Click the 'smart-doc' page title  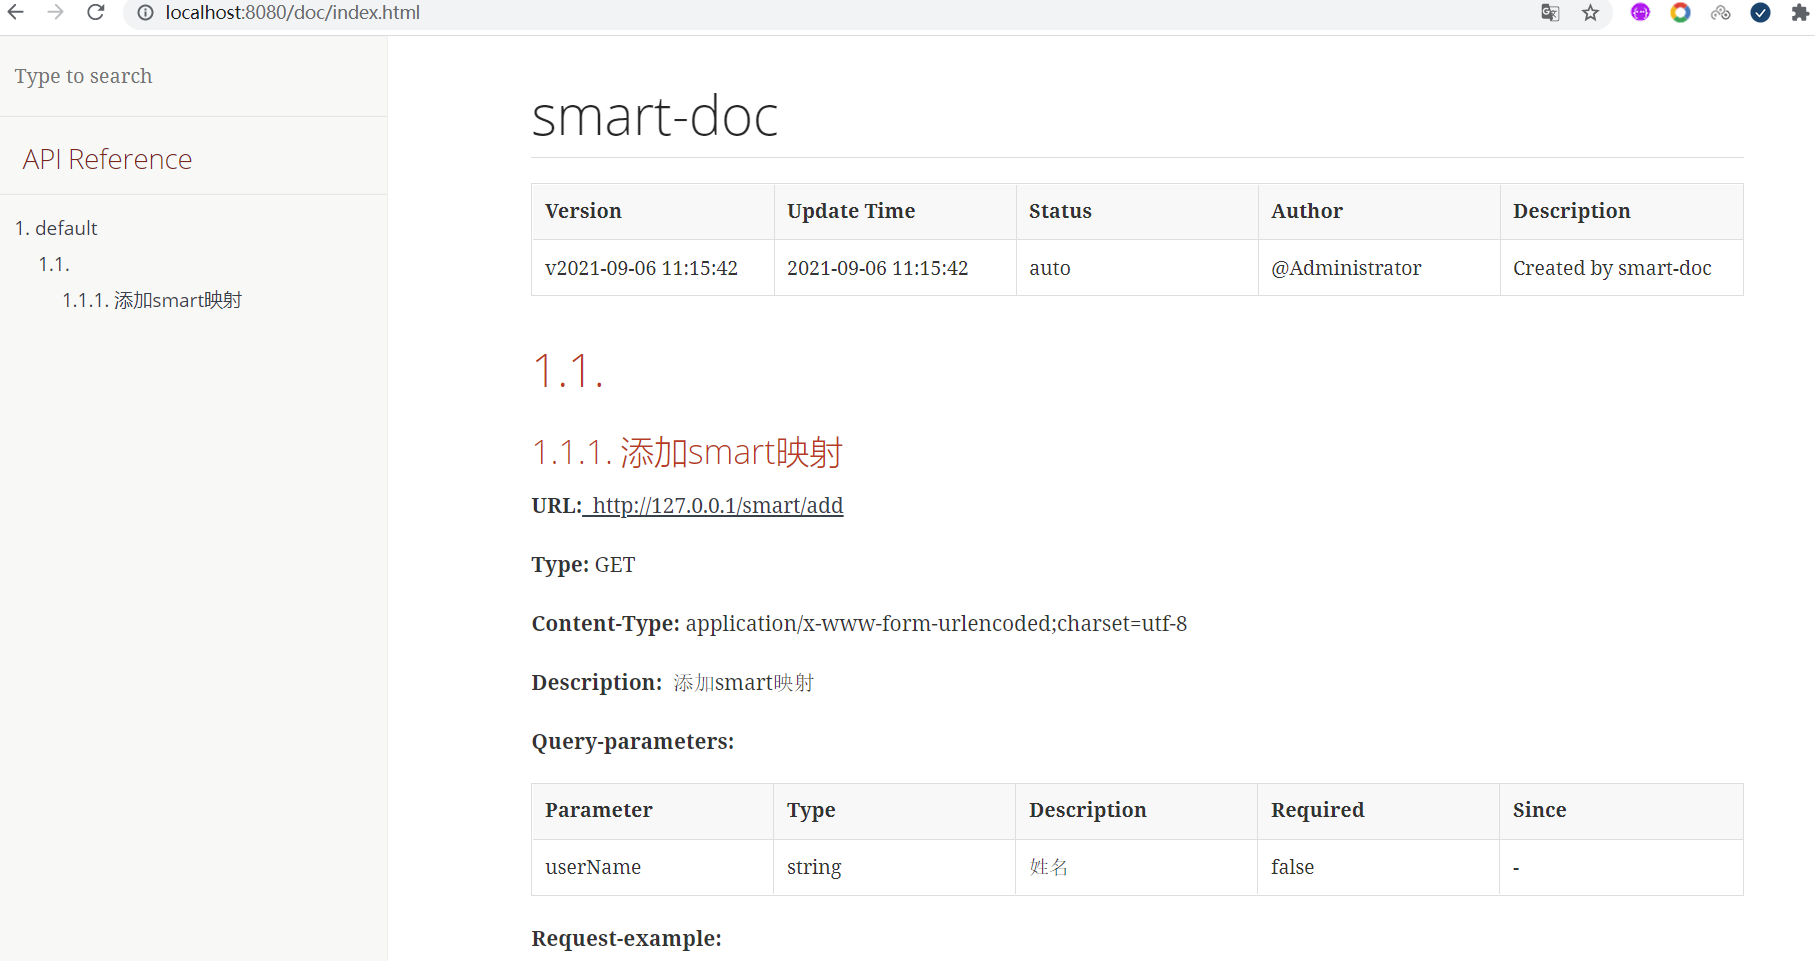coord(654,116)
